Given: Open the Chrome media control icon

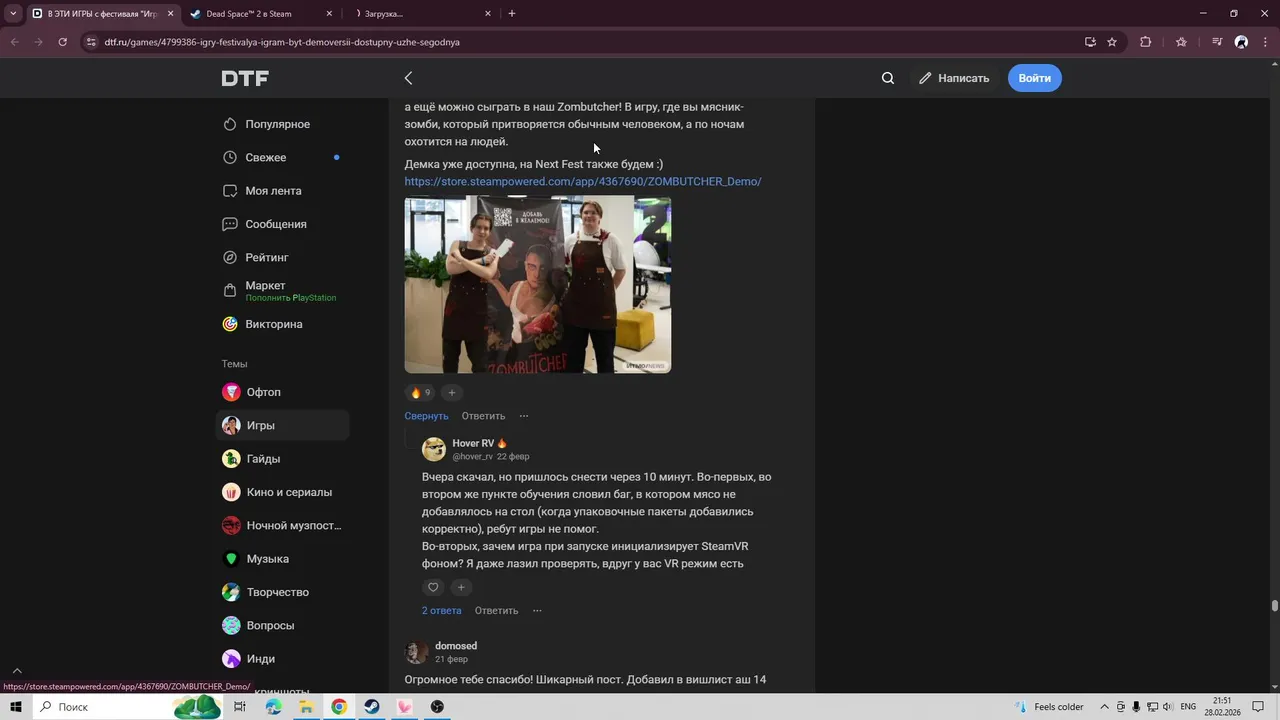Looking at the screenshot, I should [1217, 42].
